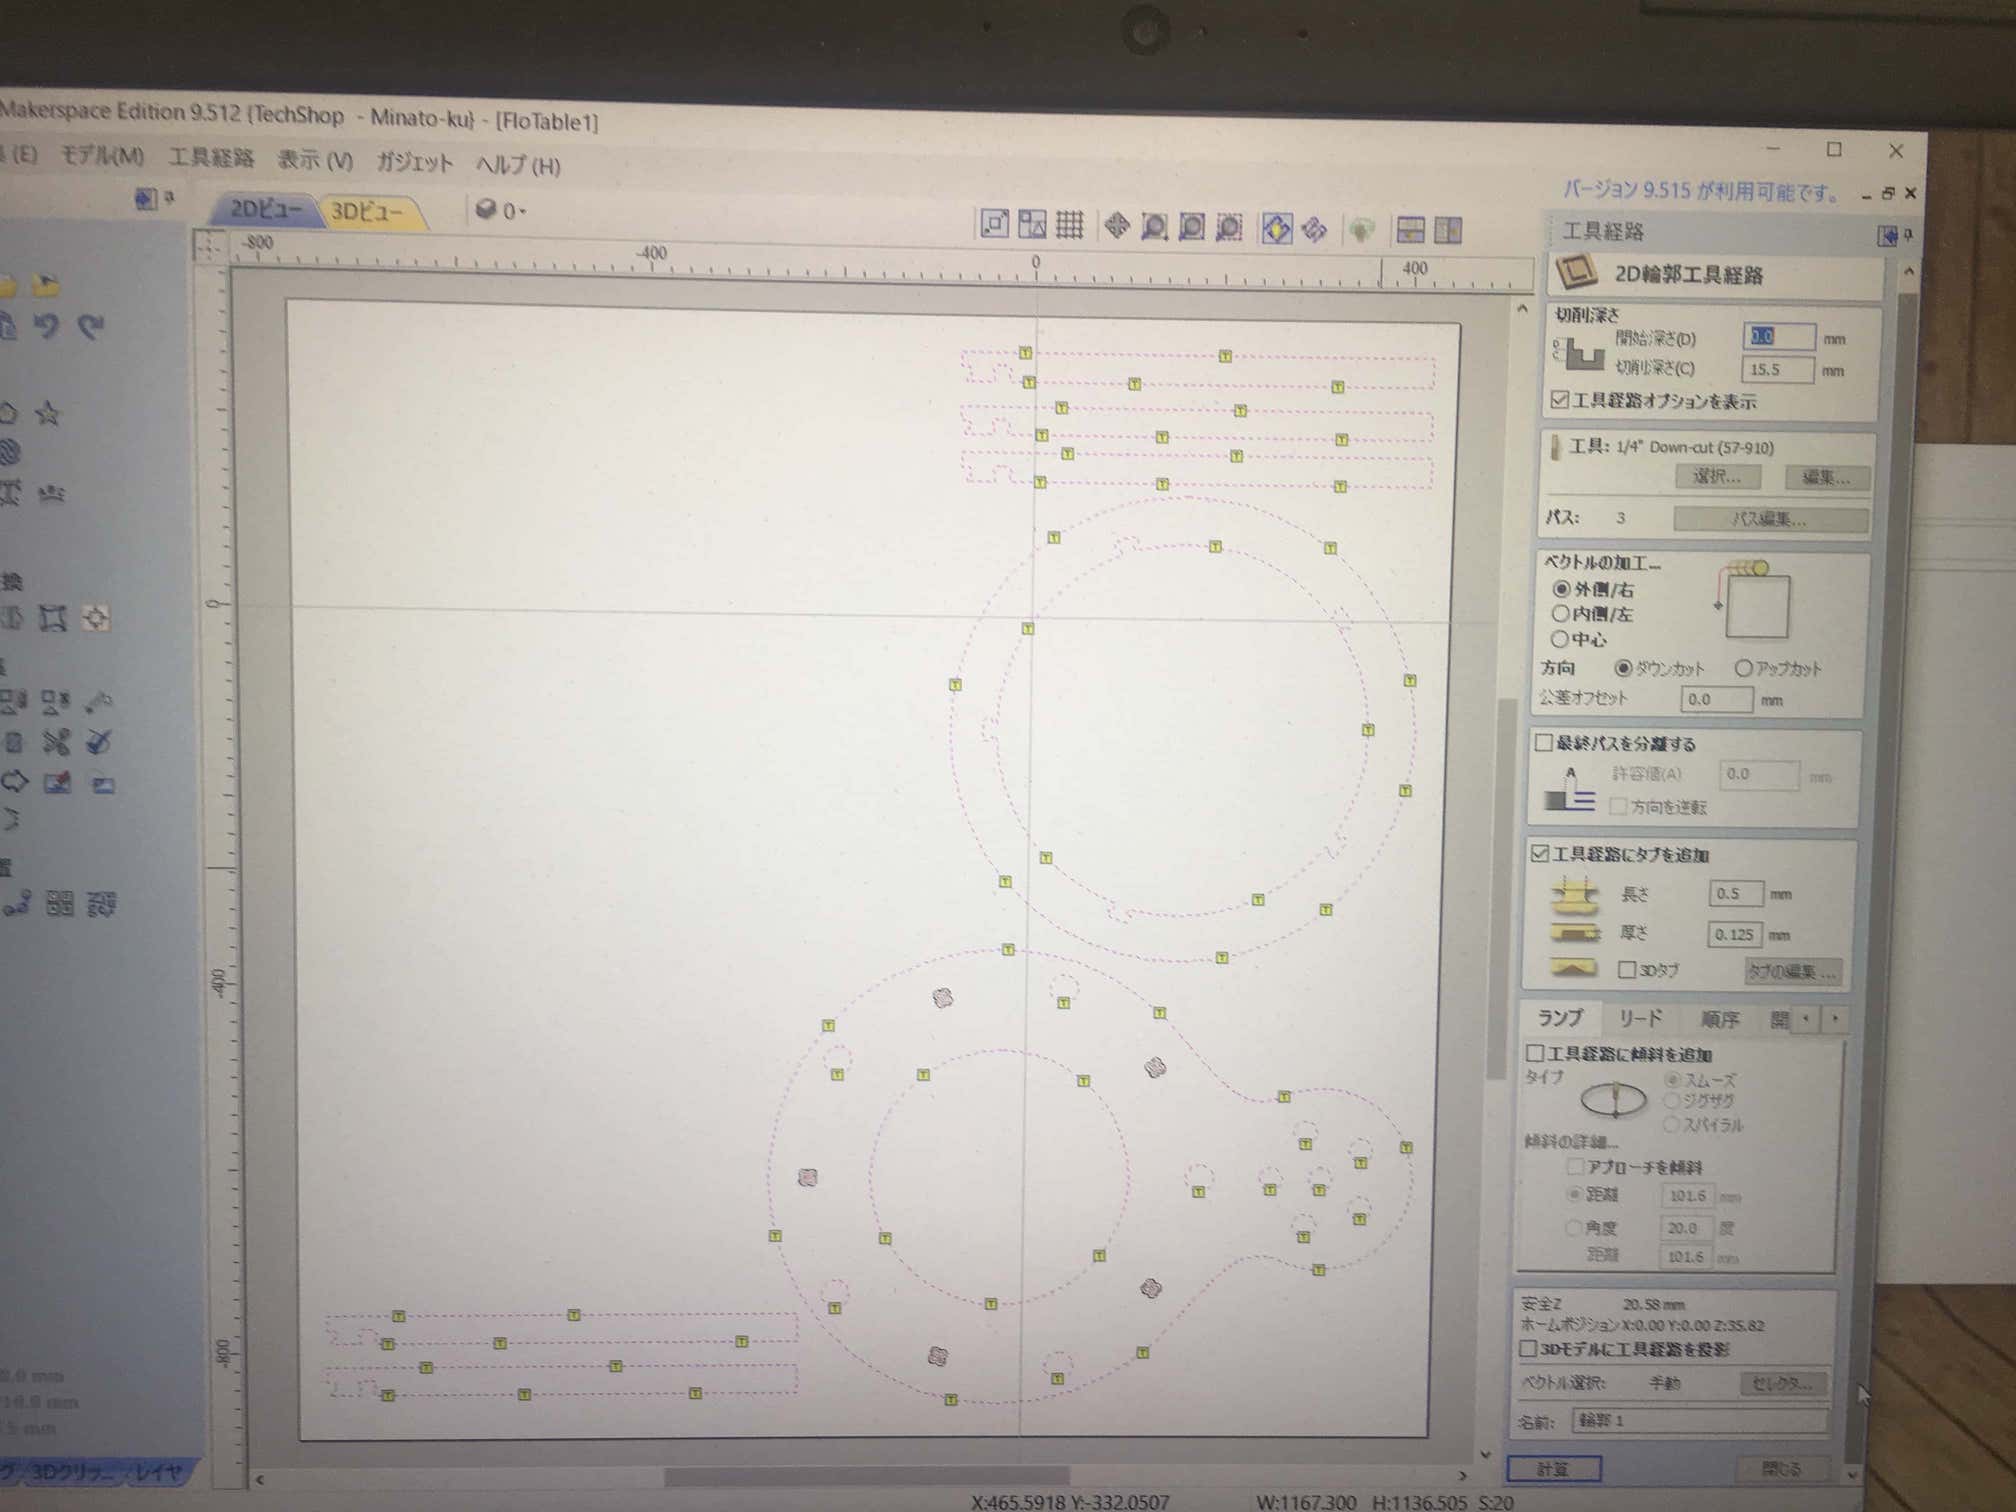The image size is (2016, 1512).
Task: Toggle the snap to grid icon
Action: (1069, 225)
